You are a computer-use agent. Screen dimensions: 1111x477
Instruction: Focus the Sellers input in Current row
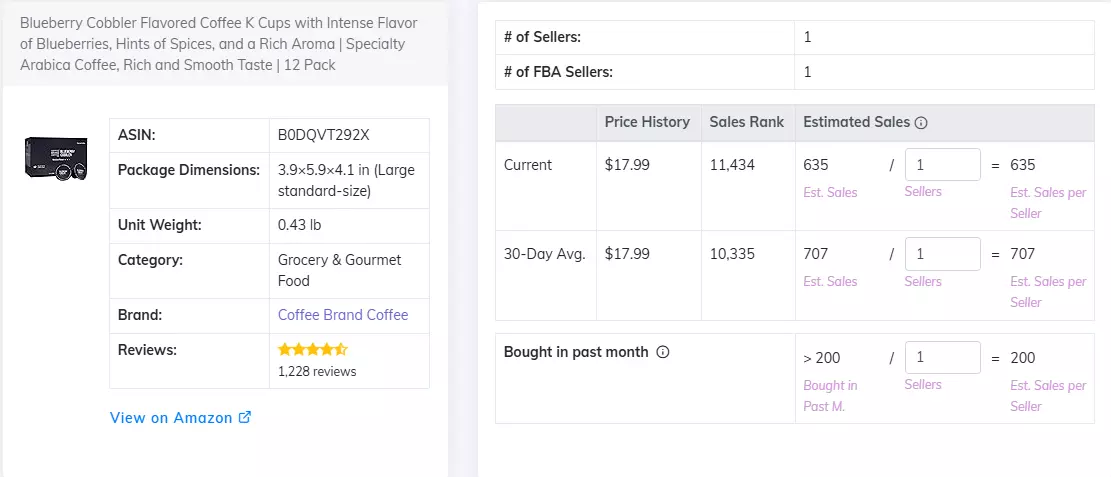942,165
